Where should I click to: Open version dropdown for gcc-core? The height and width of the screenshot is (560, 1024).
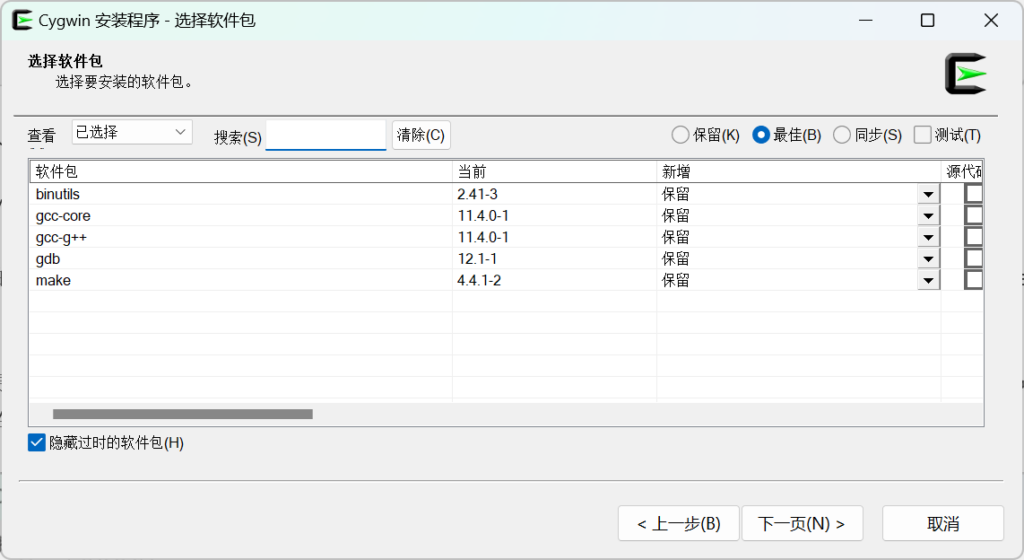[x=928, y=216]
